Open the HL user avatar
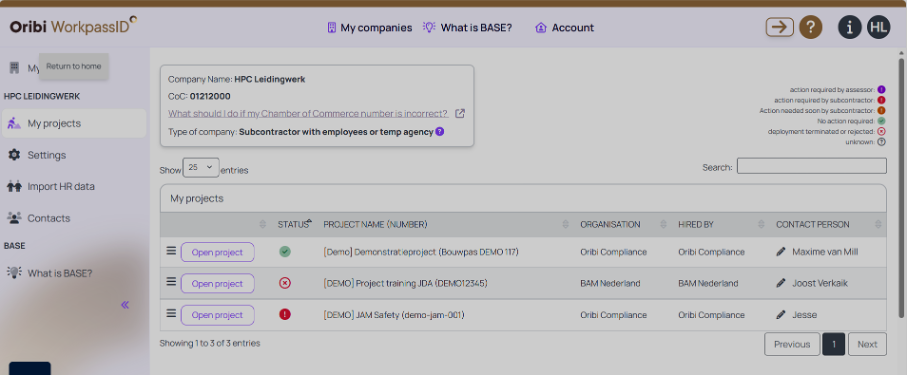 coord(878,27)
